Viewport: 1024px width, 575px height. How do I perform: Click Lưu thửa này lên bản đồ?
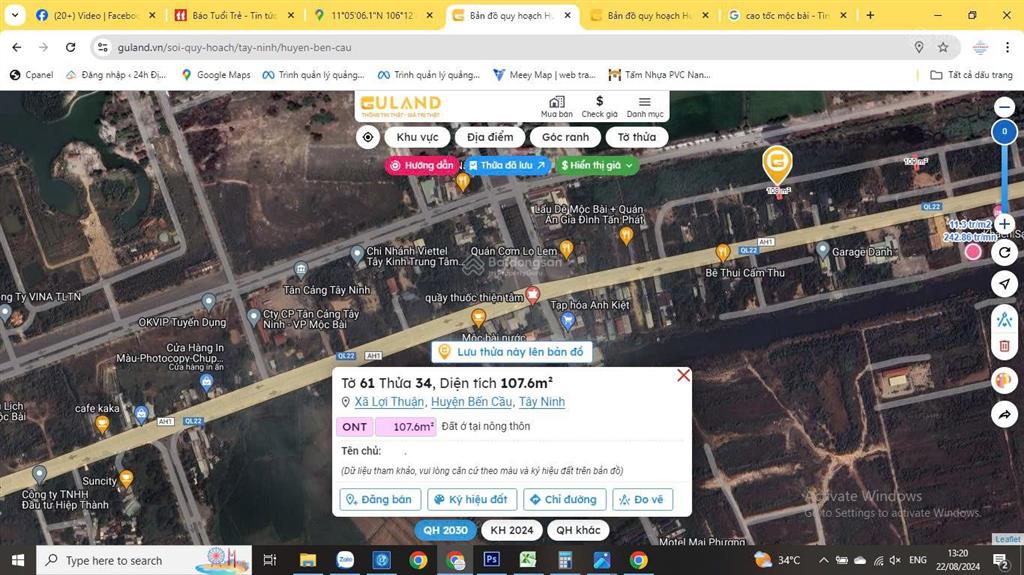point(512,352)
